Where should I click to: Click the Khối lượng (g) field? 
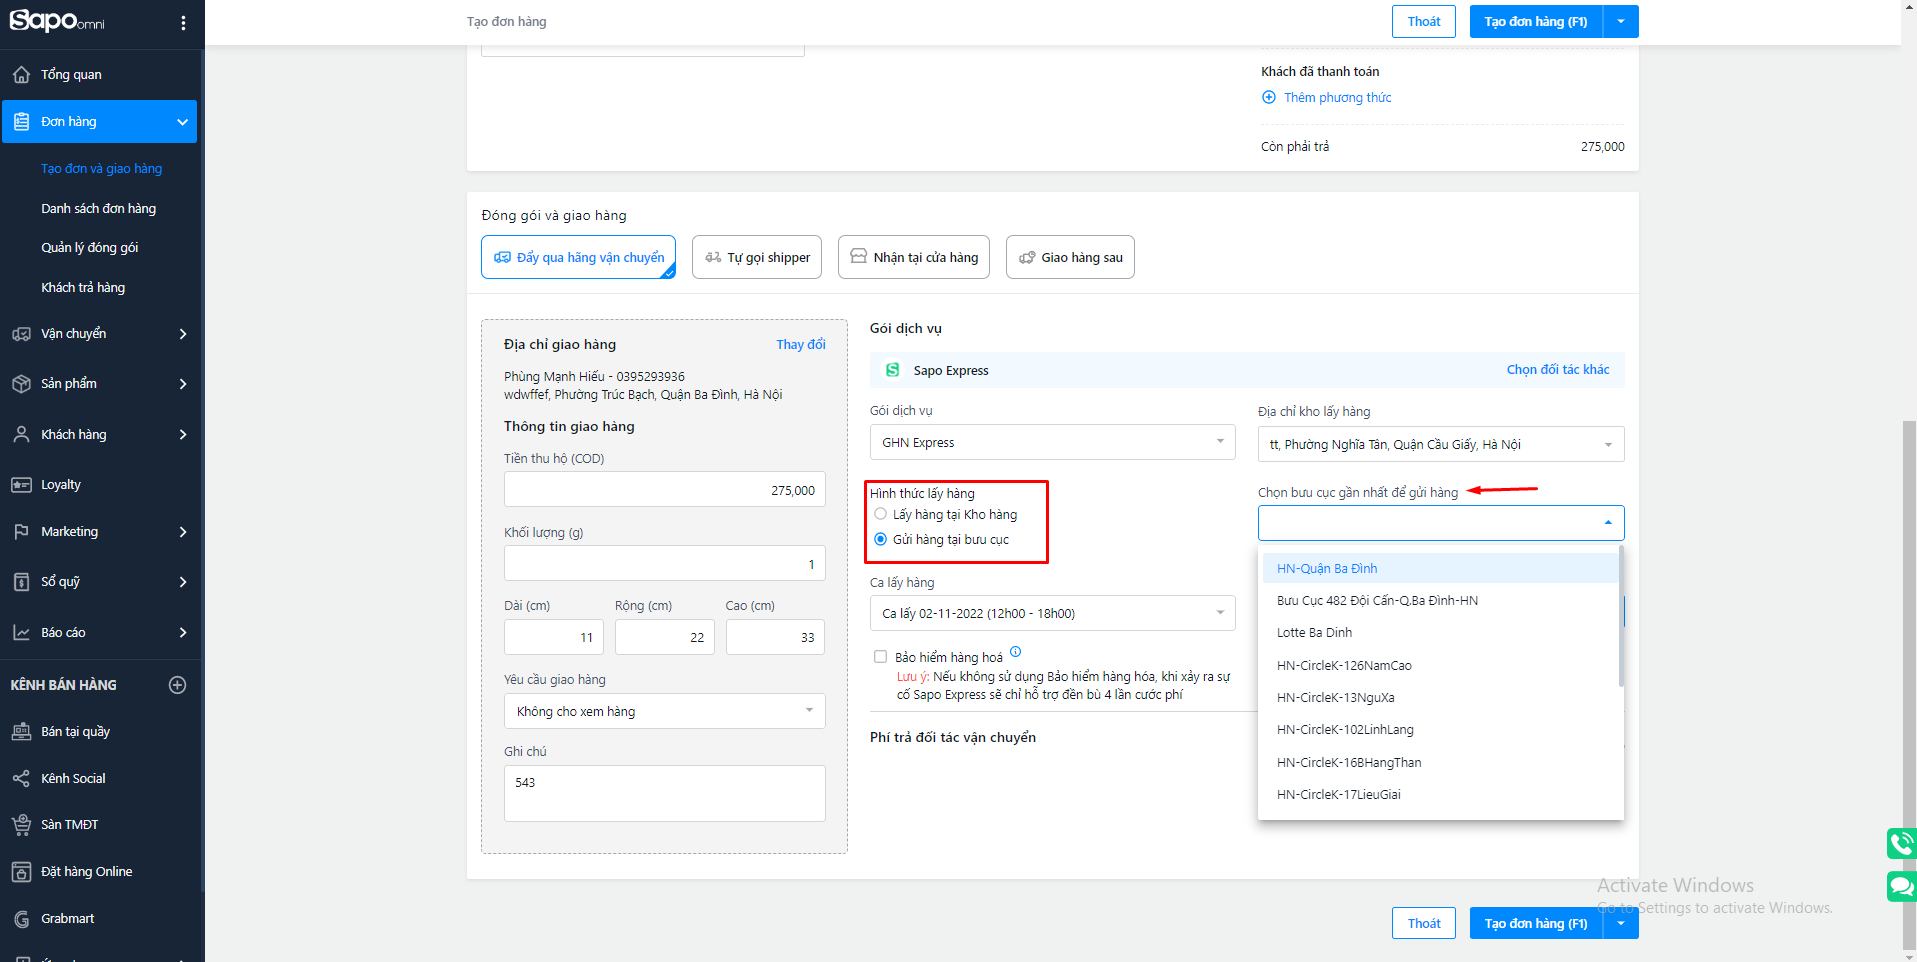(664, 564)
